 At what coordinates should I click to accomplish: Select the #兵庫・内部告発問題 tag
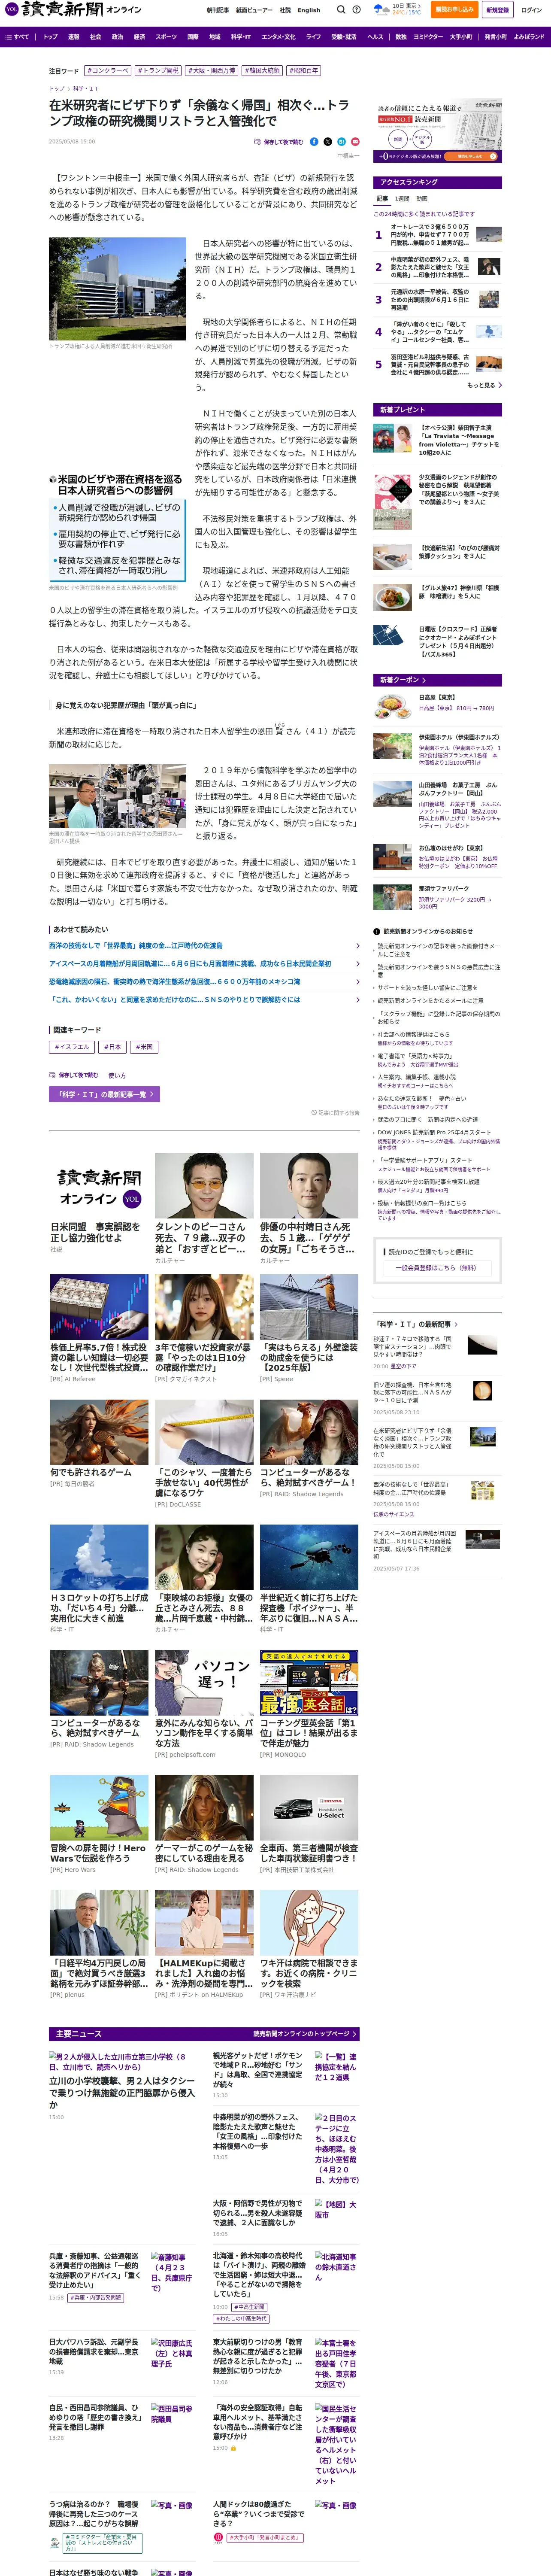(x=96, y=2298)
